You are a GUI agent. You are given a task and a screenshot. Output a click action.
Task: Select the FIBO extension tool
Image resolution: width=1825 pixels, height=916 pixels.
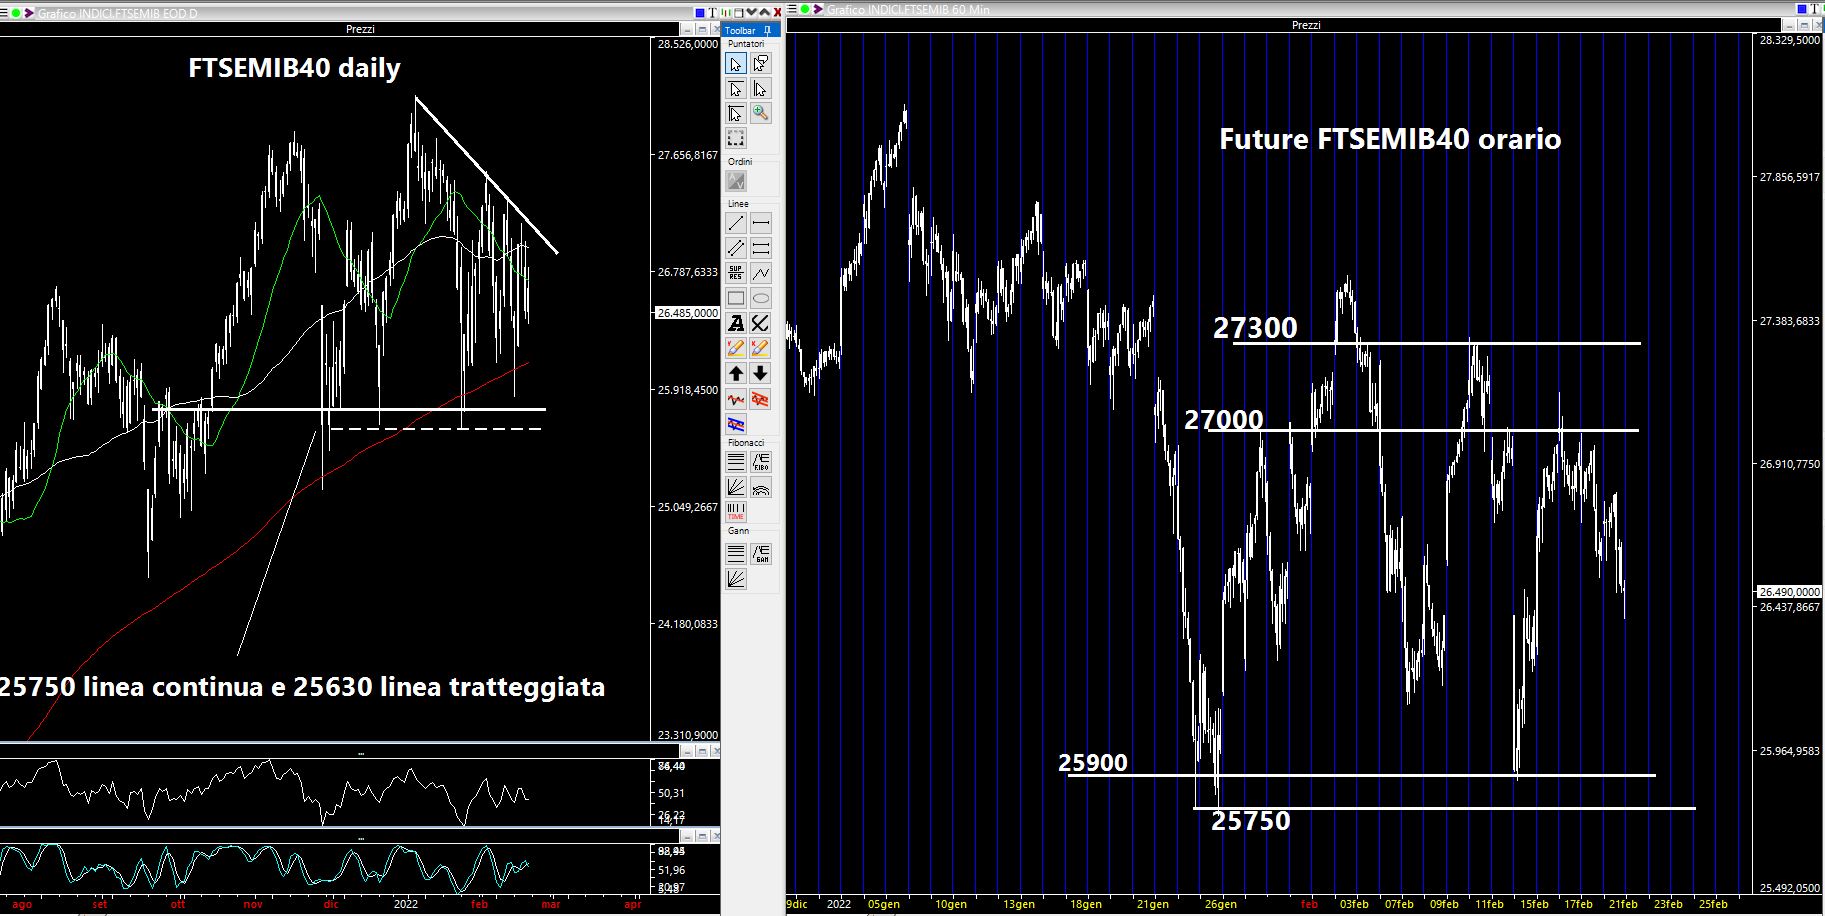[x=761, y=462]
